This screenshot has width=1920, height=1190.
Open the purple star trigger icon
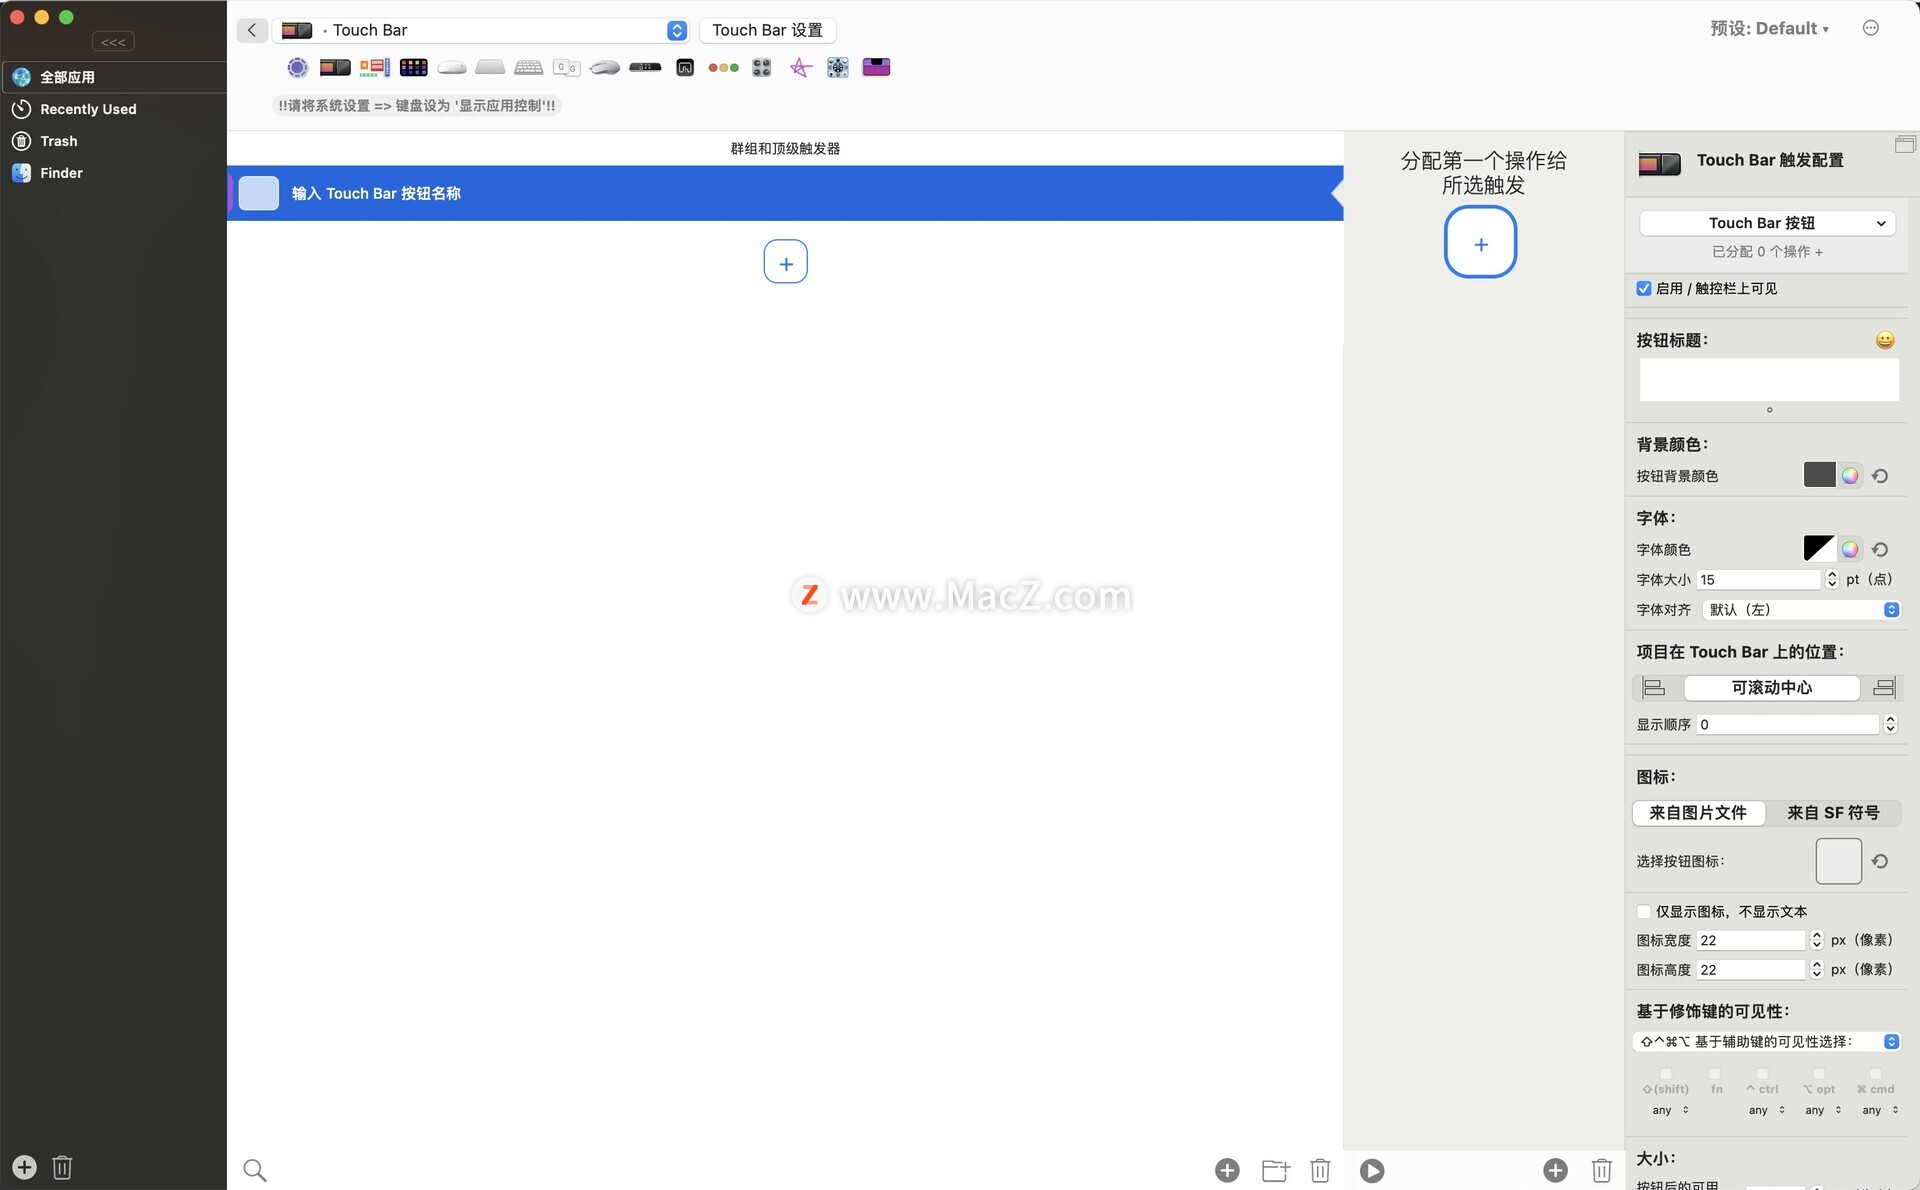pos(801,67)
